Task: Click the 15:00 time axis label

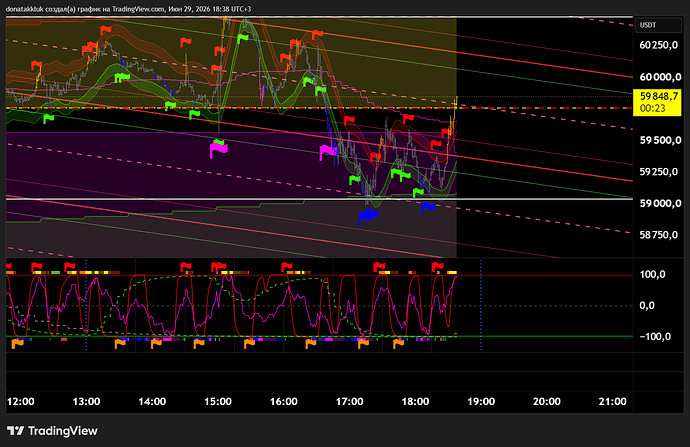Action: point(218,401)
